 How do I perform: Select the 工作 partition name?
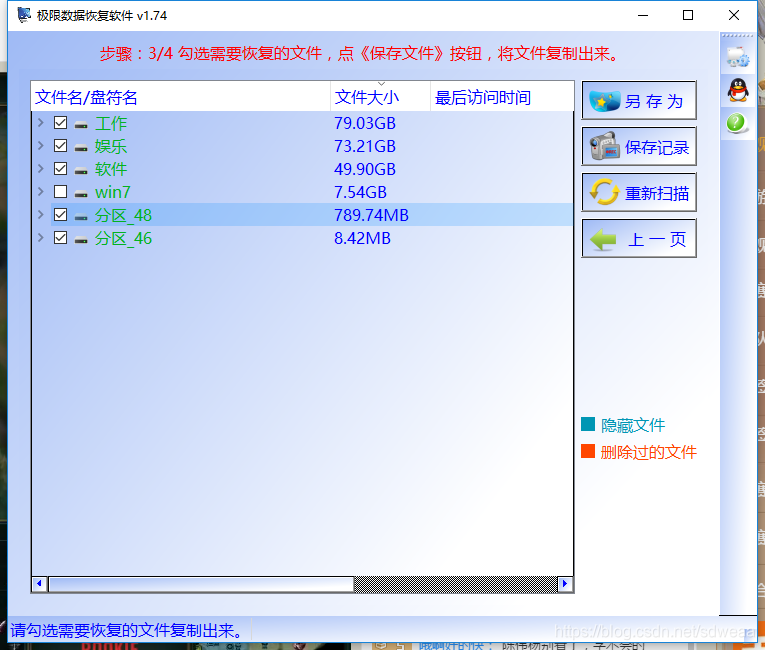[111, 123]
